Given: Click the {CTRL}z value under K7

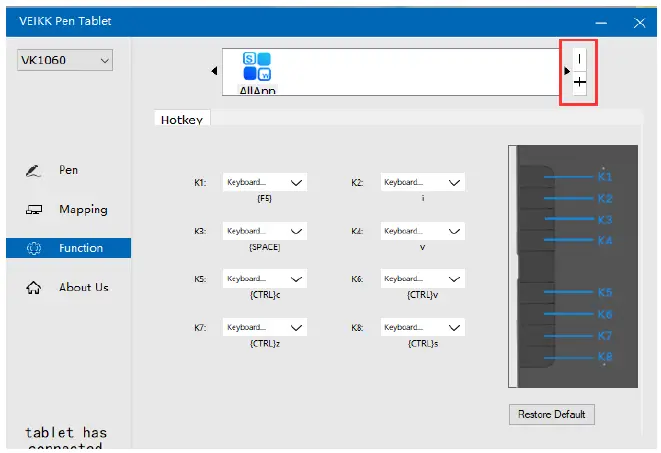Looking at the screenshot, I should [265, 344].
